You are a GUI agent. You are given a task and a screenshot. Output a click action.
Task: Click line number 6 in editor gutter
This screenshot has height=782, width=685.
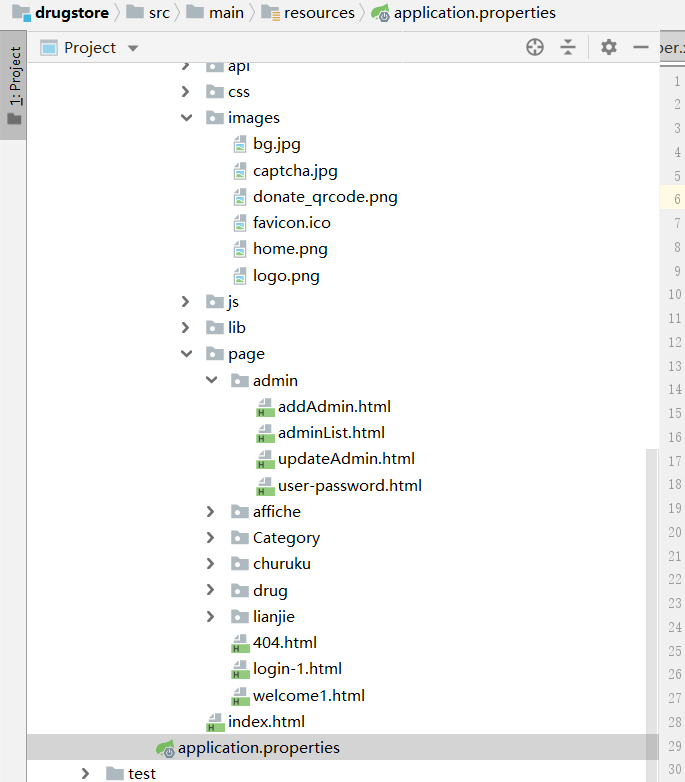point(677,199)
